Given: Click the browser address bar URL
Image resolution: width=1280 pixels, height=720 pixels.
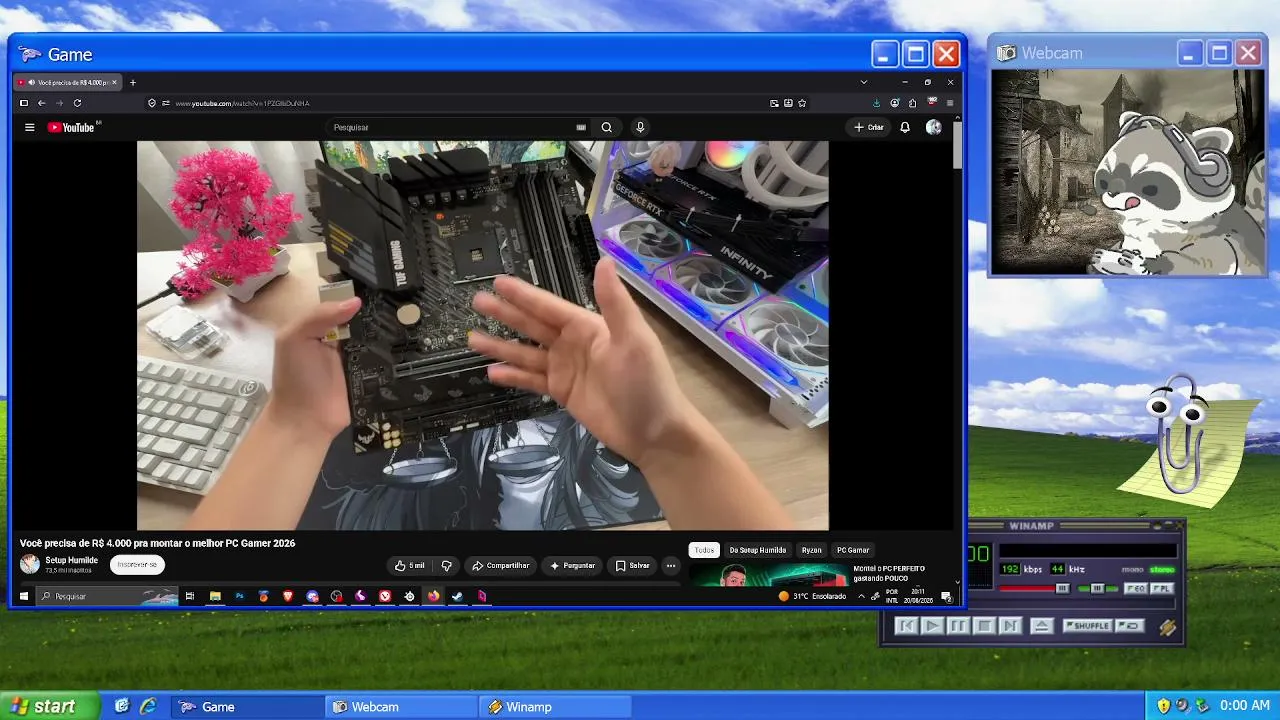Looking at the screenshot, I should click(243, 103).
